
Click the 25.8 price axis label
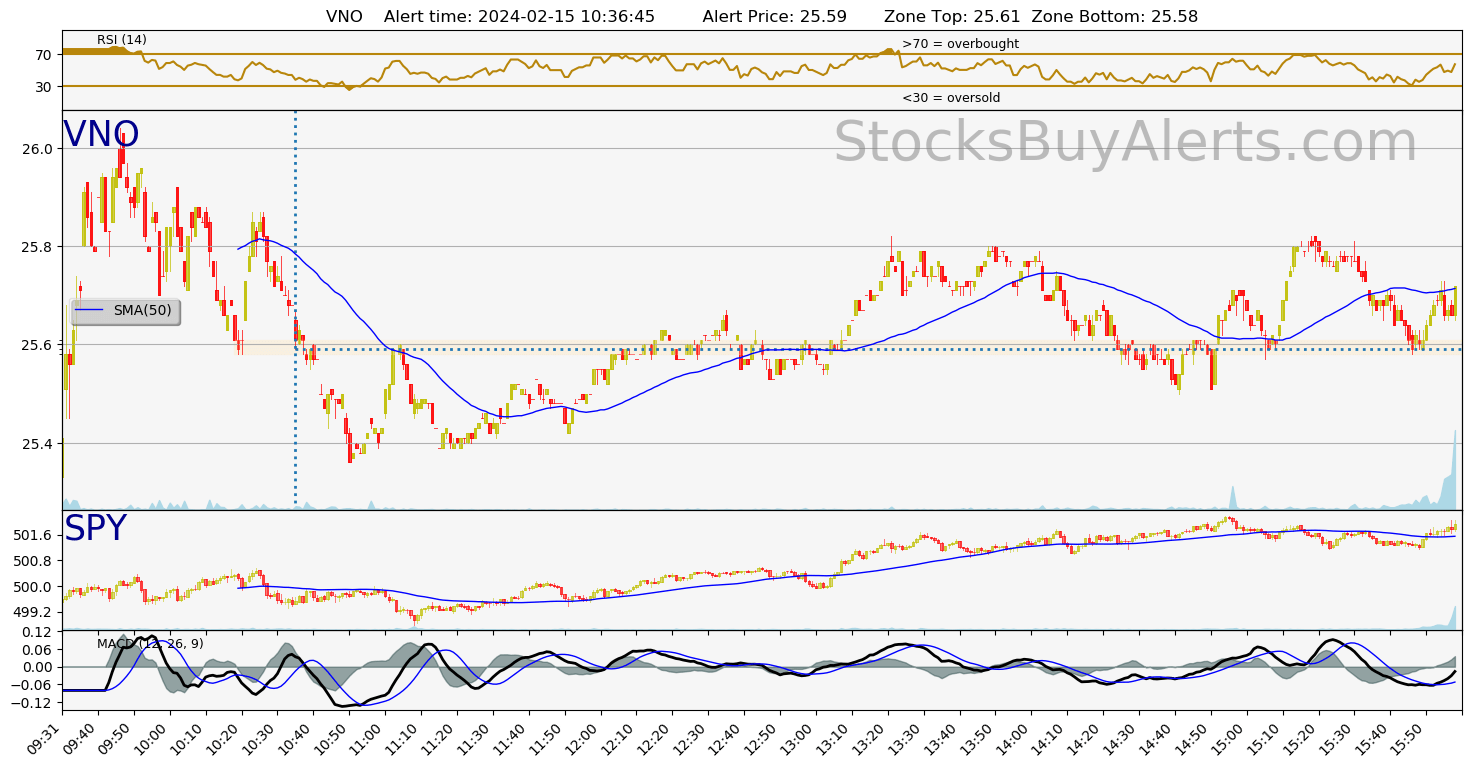click(37, 247)
